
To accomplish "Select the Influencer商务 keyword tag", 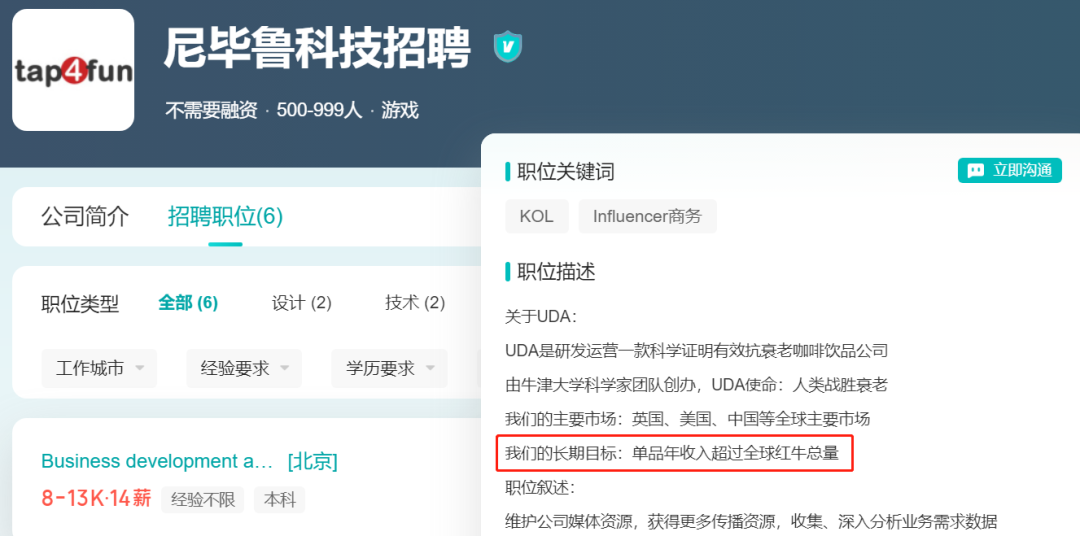I will (x=647, y=216).
